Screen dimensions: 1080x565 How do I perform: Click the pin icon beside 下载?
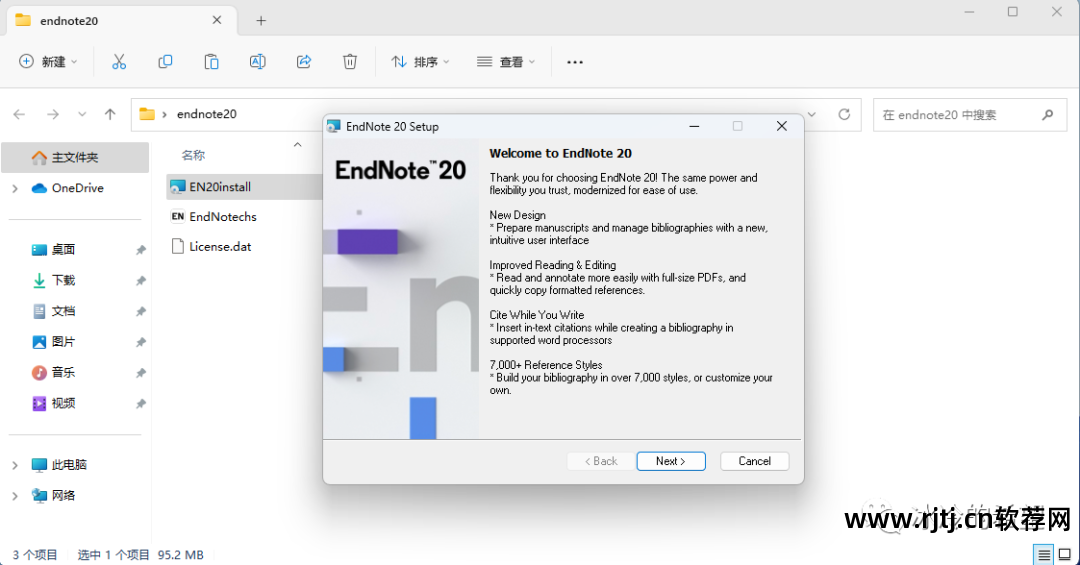[x=141, y=281]
